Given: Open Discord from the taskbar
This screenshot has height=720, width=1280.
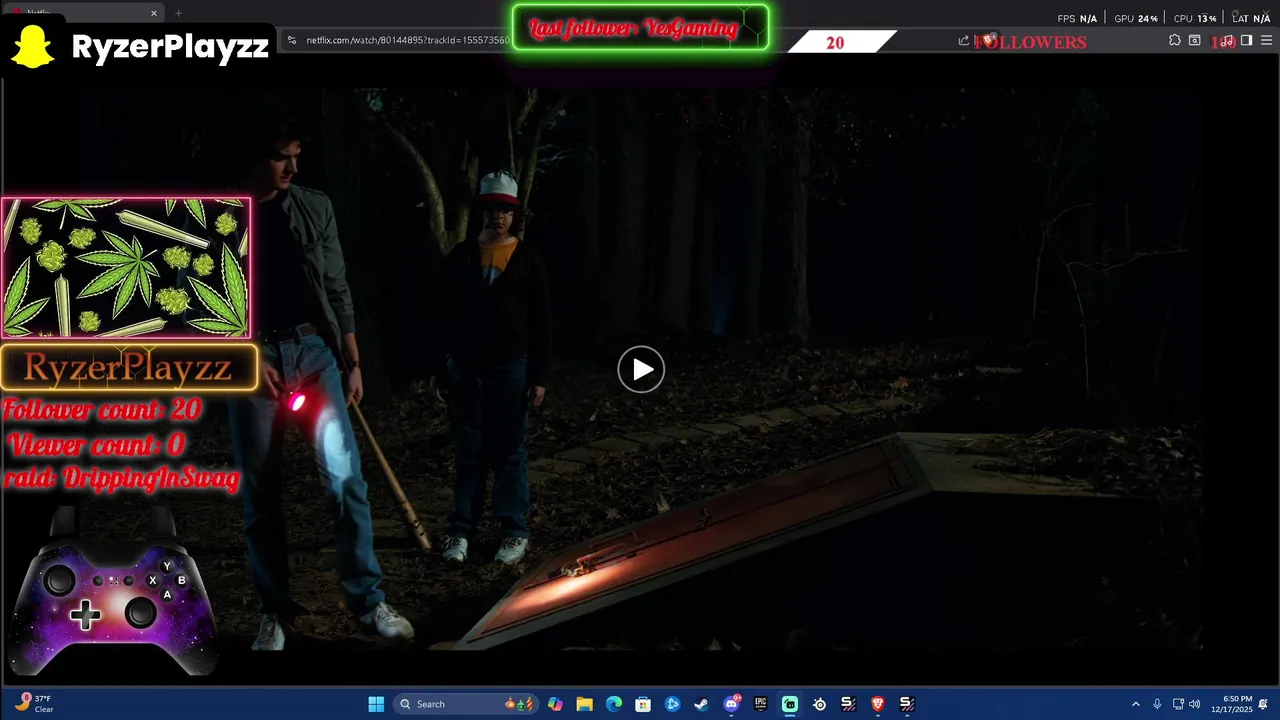Looking at the screenshot, I should point(731,704).
